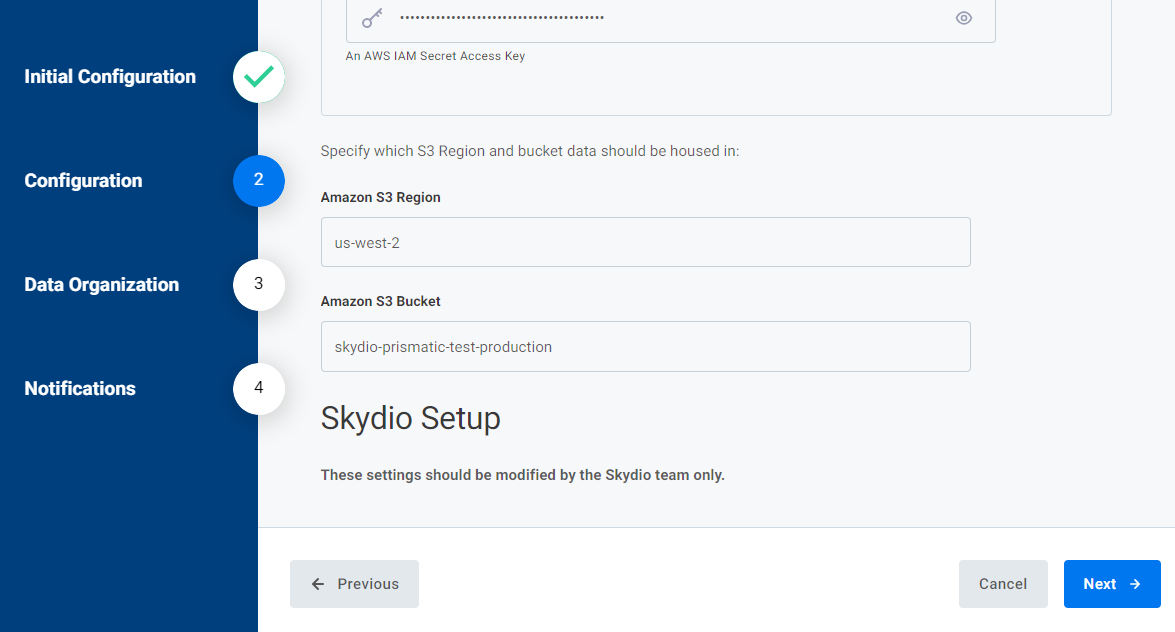Select the 'Amazon S3 Bucket' label
1175x632 pixels.
[381, 301]
